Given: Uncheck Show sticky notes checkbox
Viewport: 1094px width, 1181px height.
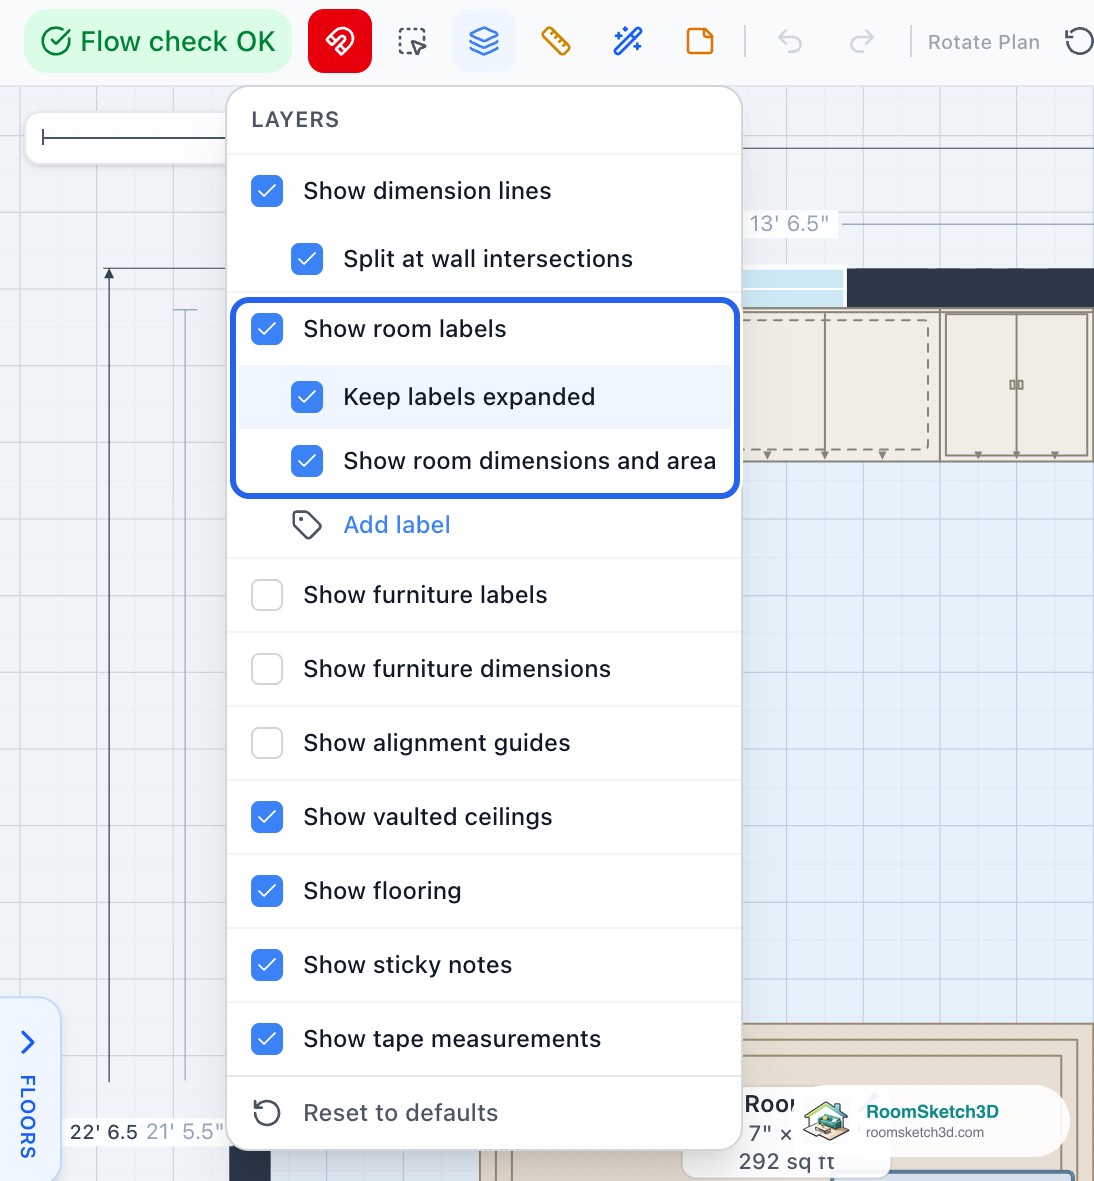Looking at the screenshot, I should (267, 965).
